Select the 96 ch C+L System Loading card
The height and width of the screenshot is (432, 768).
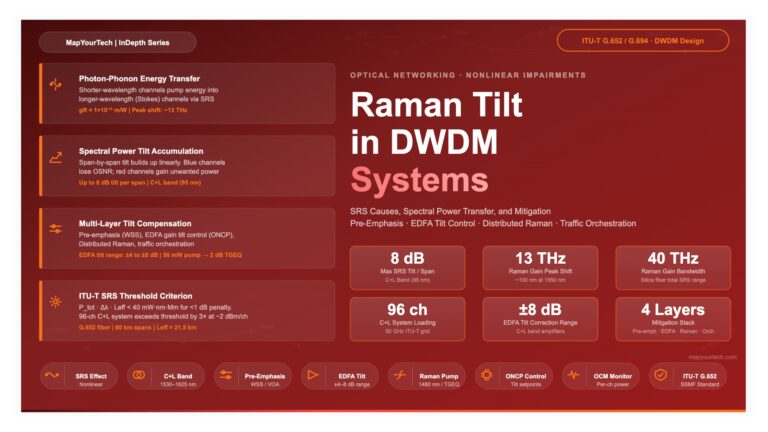coord(406,318)
